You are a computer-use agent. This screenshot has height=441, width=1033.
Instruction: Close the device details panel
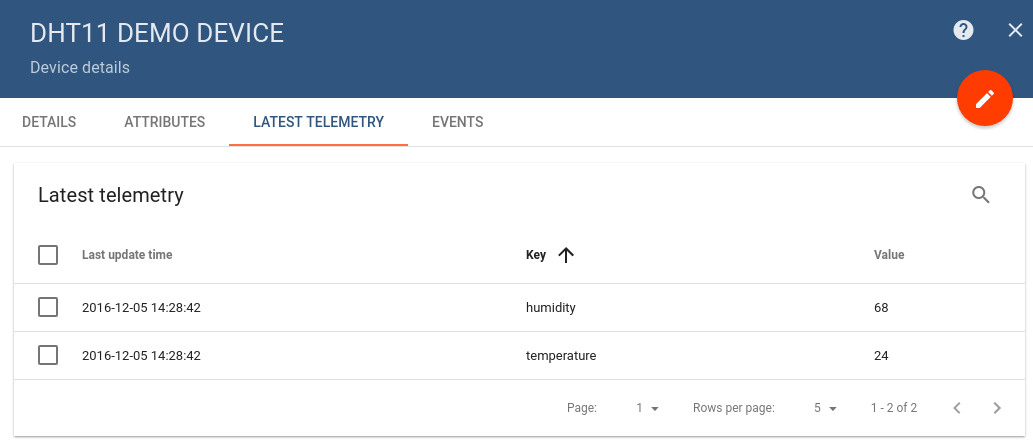pos(1015,30)
